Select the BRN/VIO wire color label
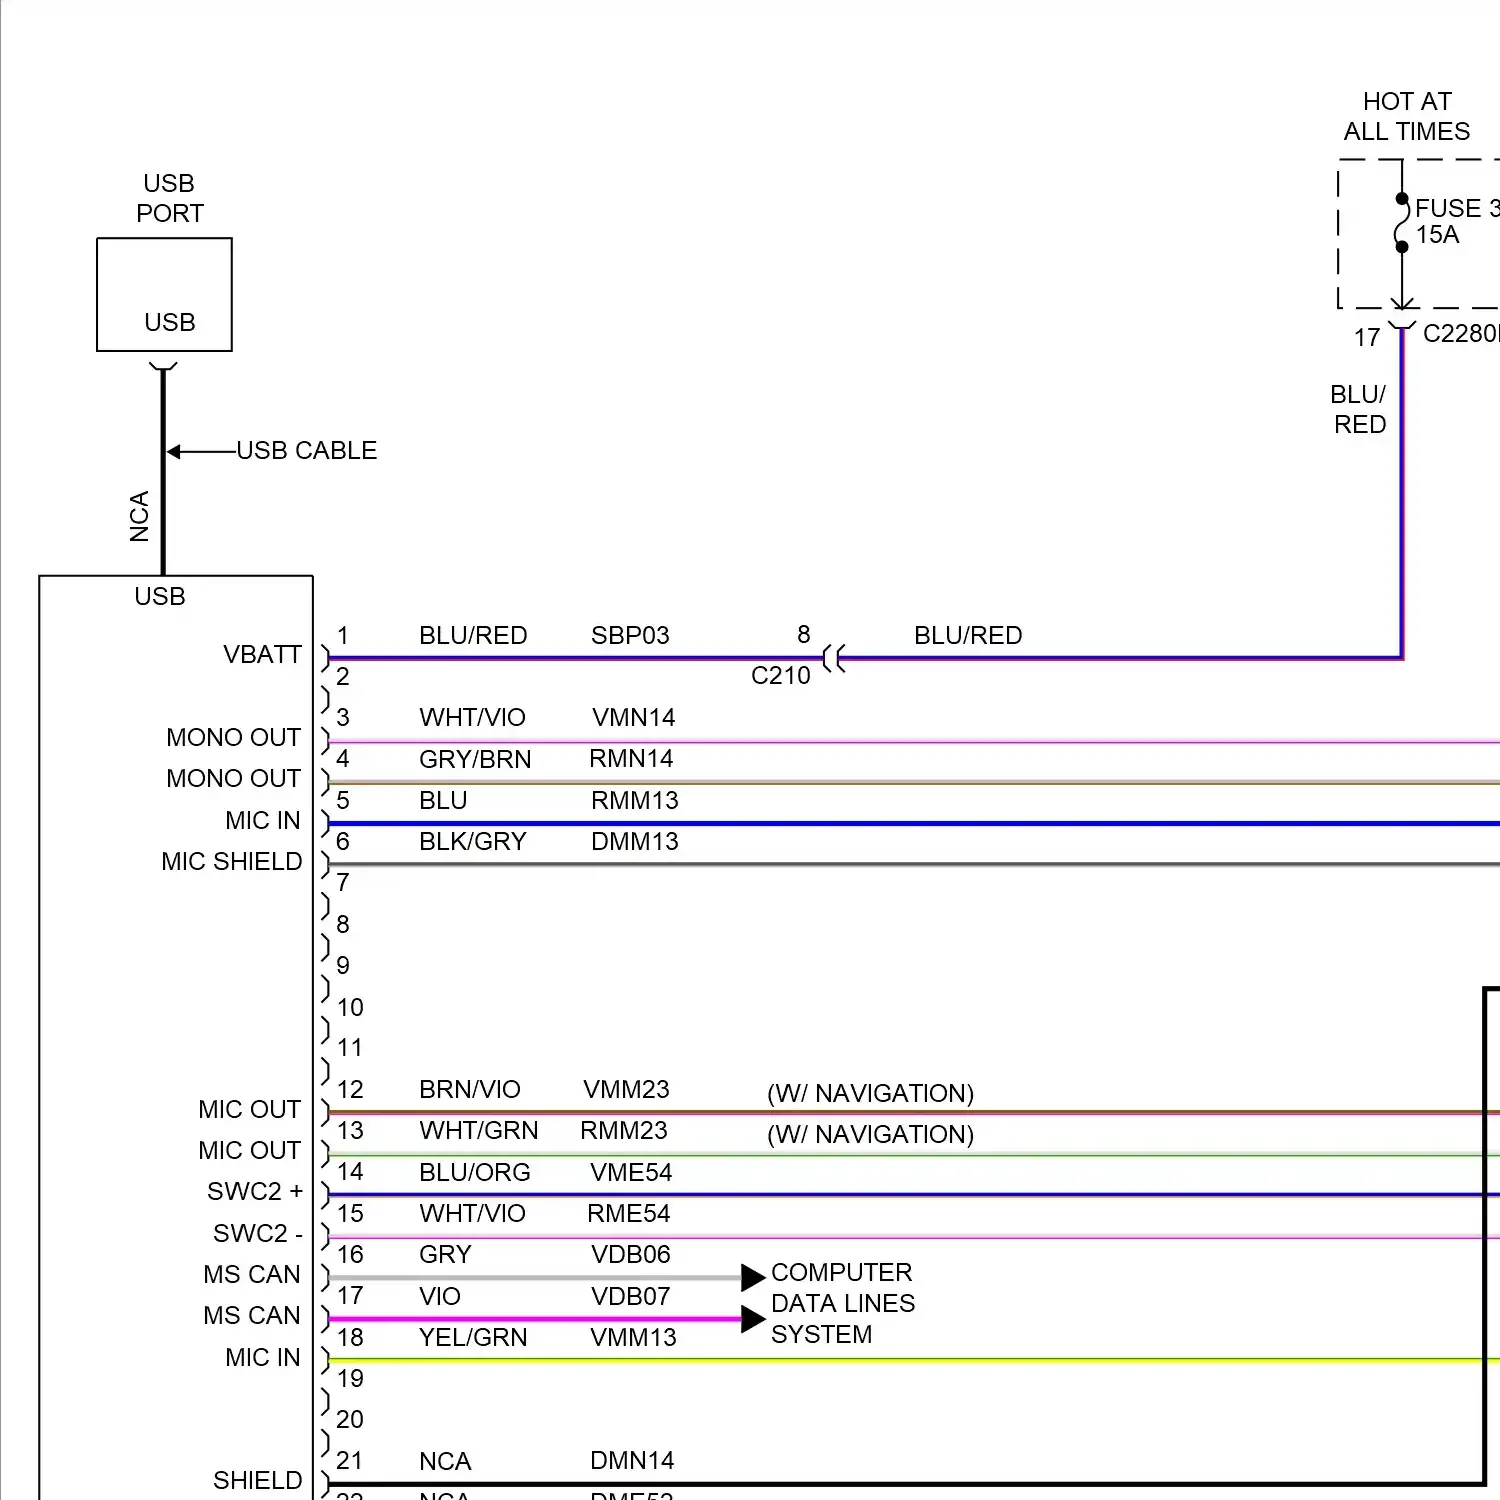 pyautogui.click(x=470, y=1089)
